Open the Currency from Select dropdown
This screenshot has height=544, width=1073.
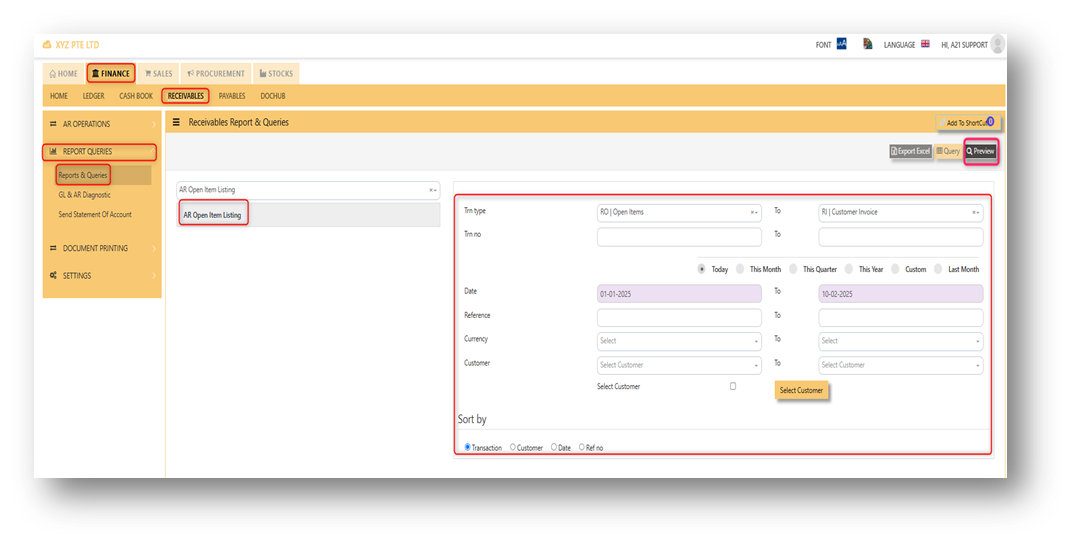point(679,341)
